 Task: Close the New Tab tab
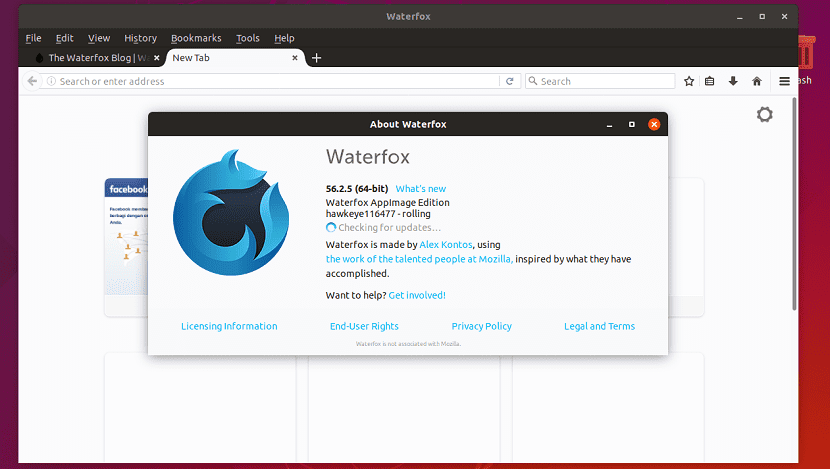click(x=294, y=58)
